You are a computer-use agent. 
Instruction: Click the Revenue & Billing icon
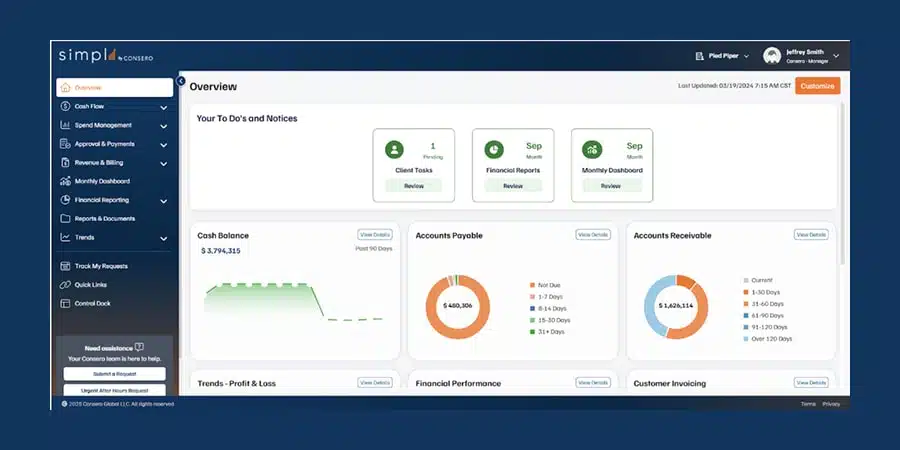point(65,162)
